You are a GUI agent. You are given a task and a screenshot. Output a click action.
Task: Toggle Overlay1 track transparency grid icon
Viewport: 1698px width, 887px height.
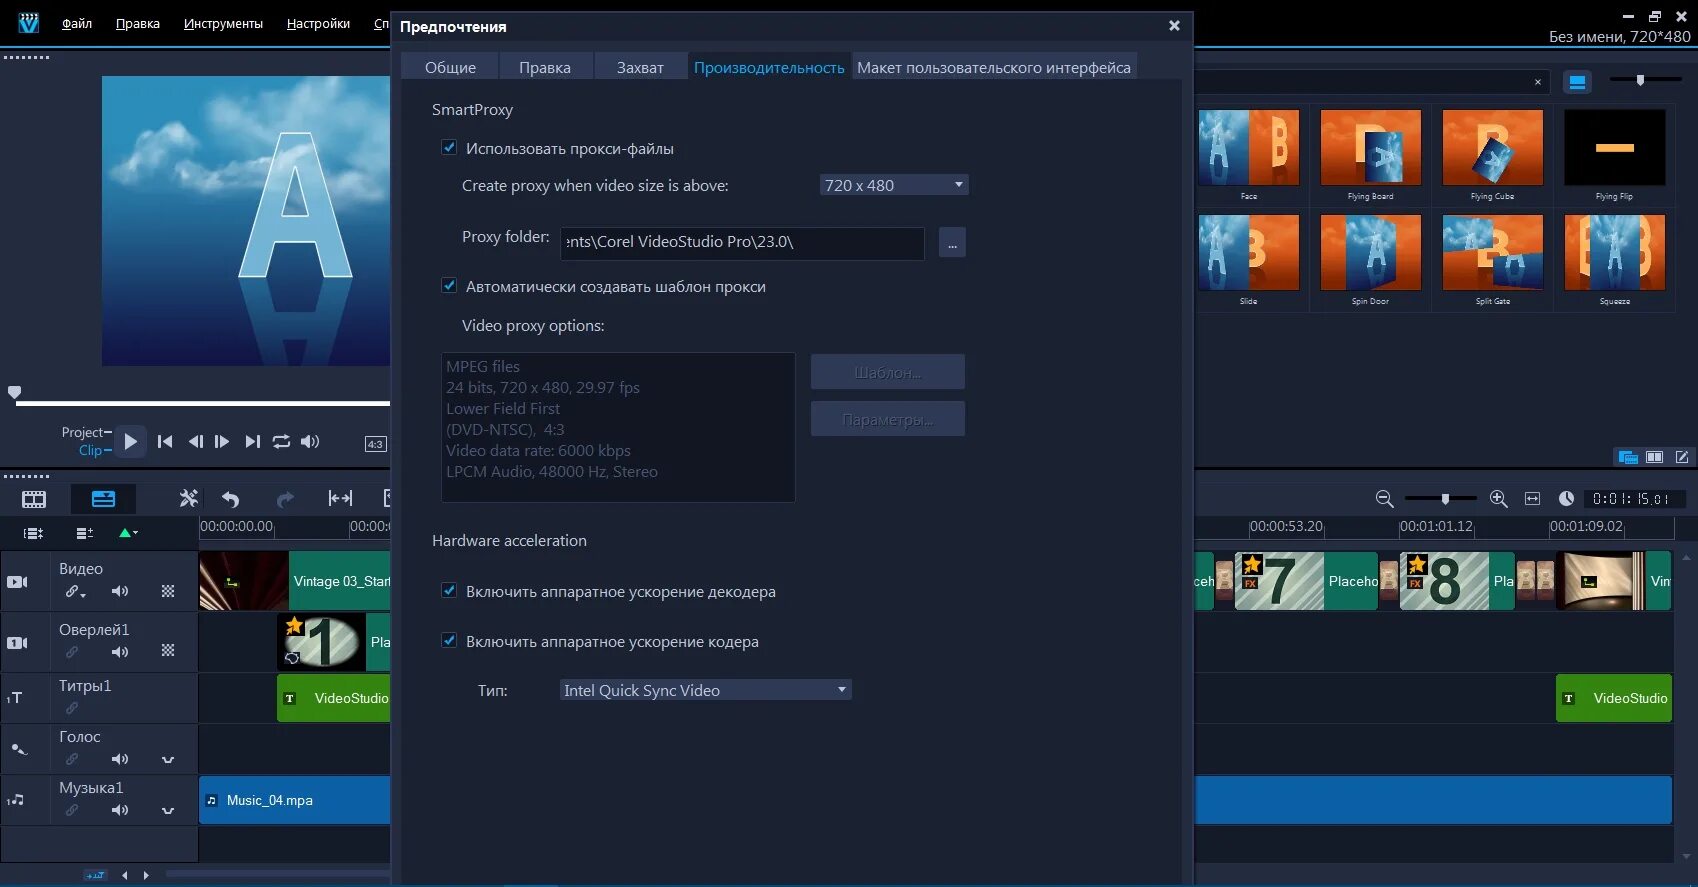(168, 650)
